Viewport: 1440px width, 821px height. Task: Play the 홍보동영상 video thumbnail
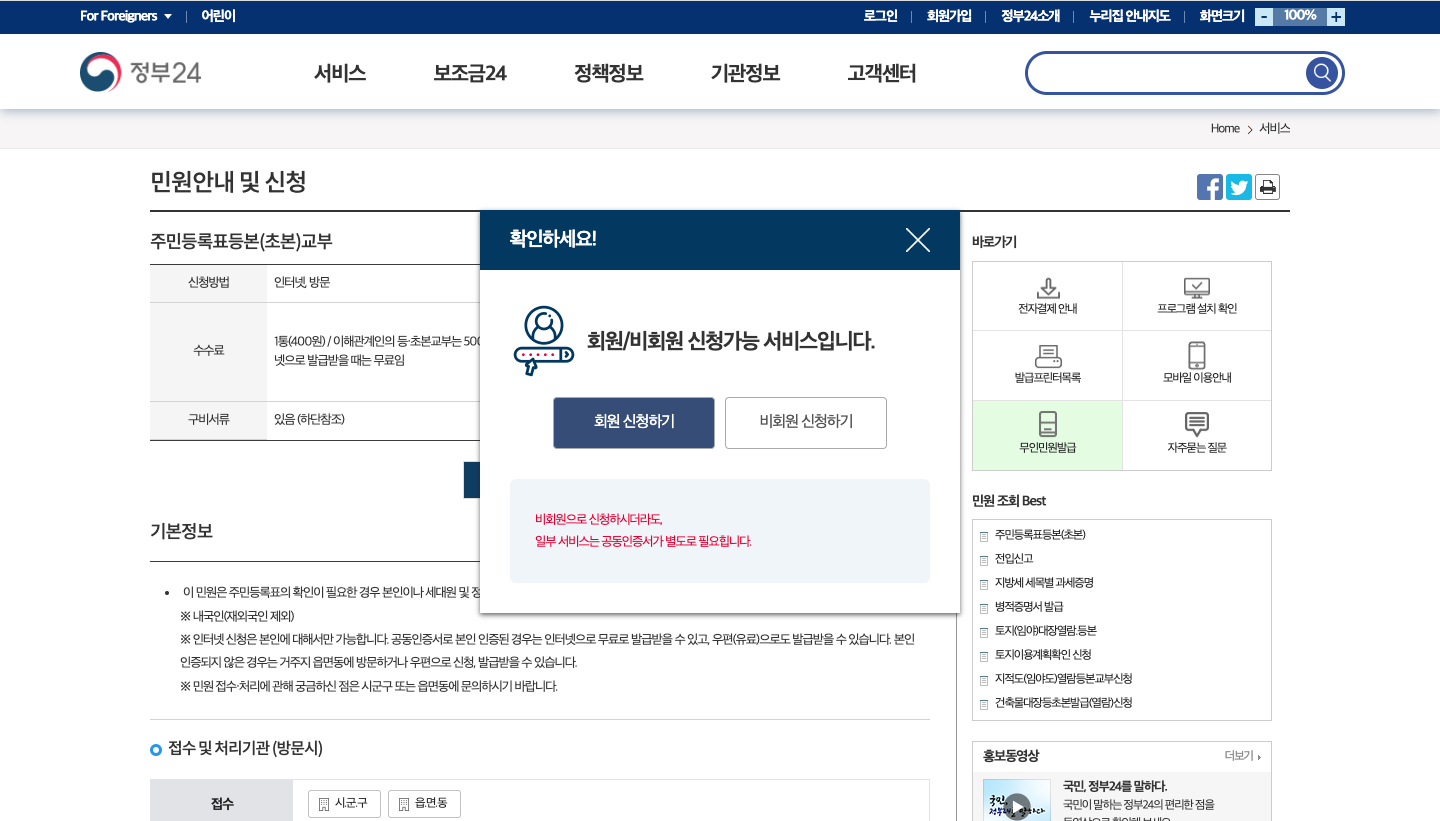tap(1016, 806)
